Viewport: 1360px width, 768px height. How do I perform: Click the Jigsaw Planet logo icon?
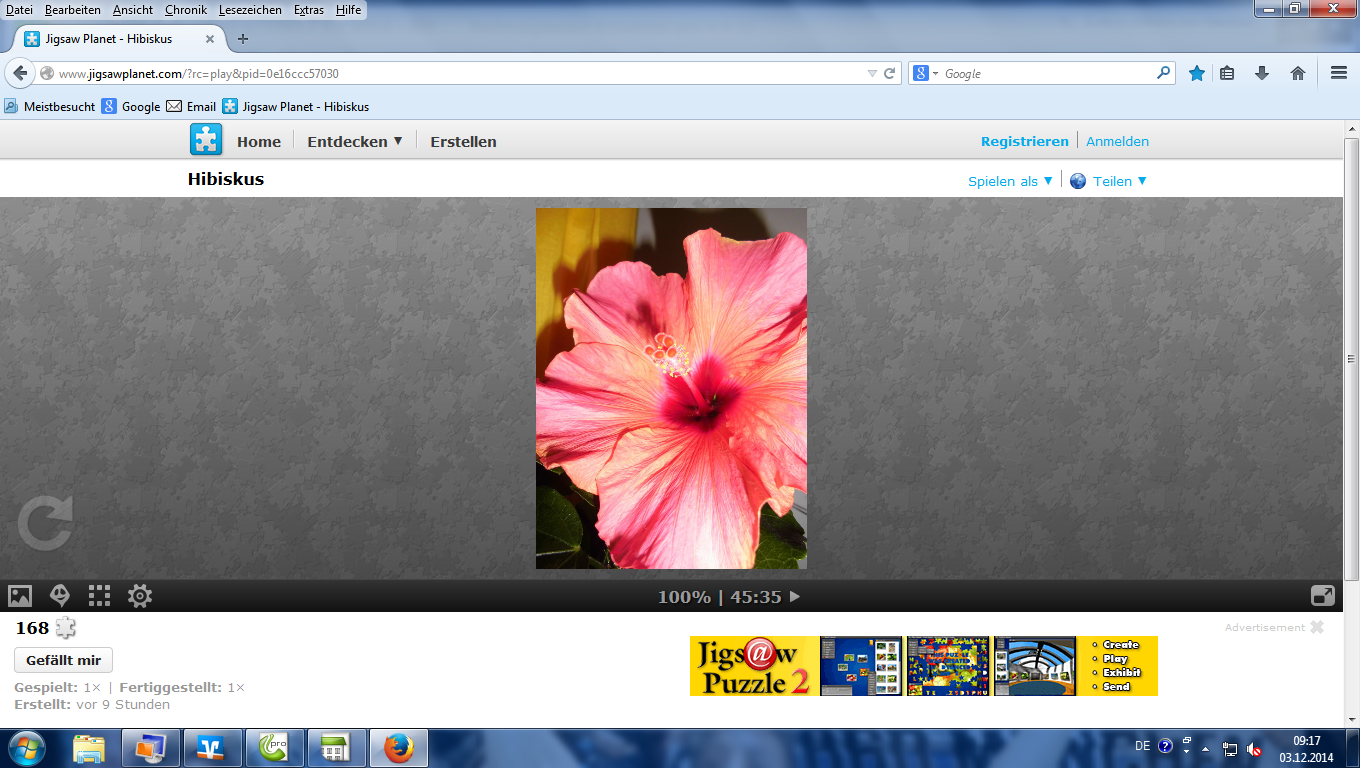point(206,140)
